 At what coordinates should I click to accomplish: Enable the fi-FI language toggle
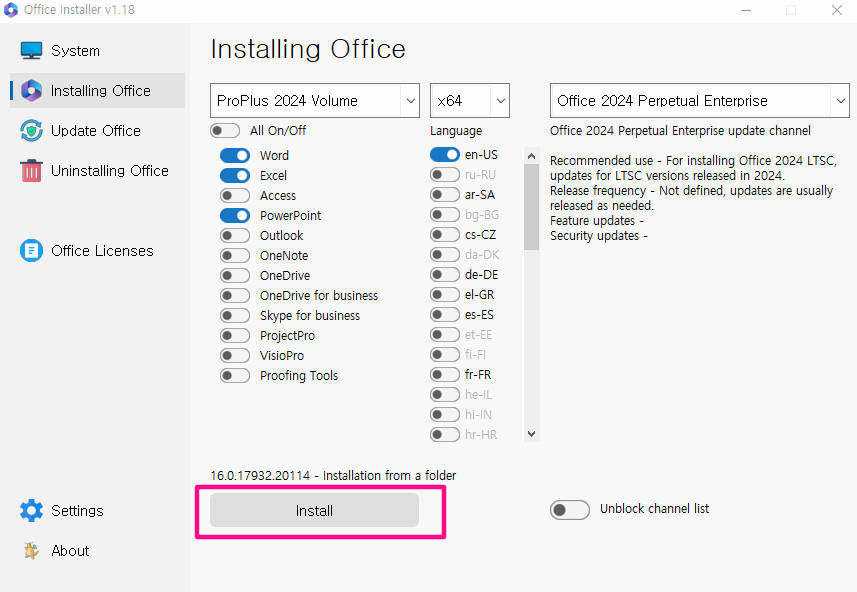(x=445, y=355)
